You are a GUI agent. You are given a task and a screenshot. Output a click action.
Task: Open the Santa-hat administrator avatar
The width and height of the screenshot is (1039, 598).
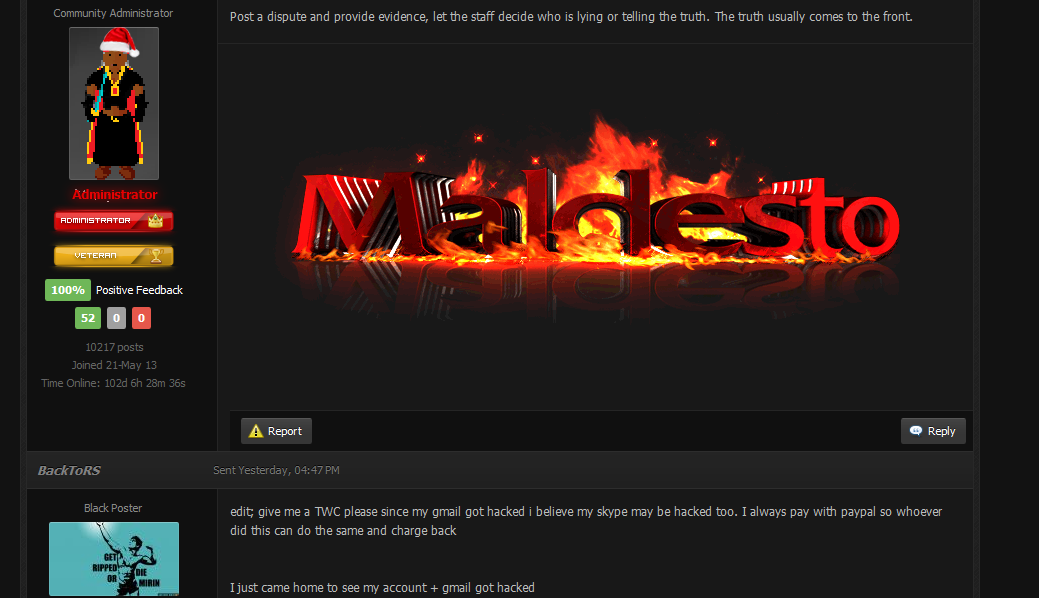114,103
